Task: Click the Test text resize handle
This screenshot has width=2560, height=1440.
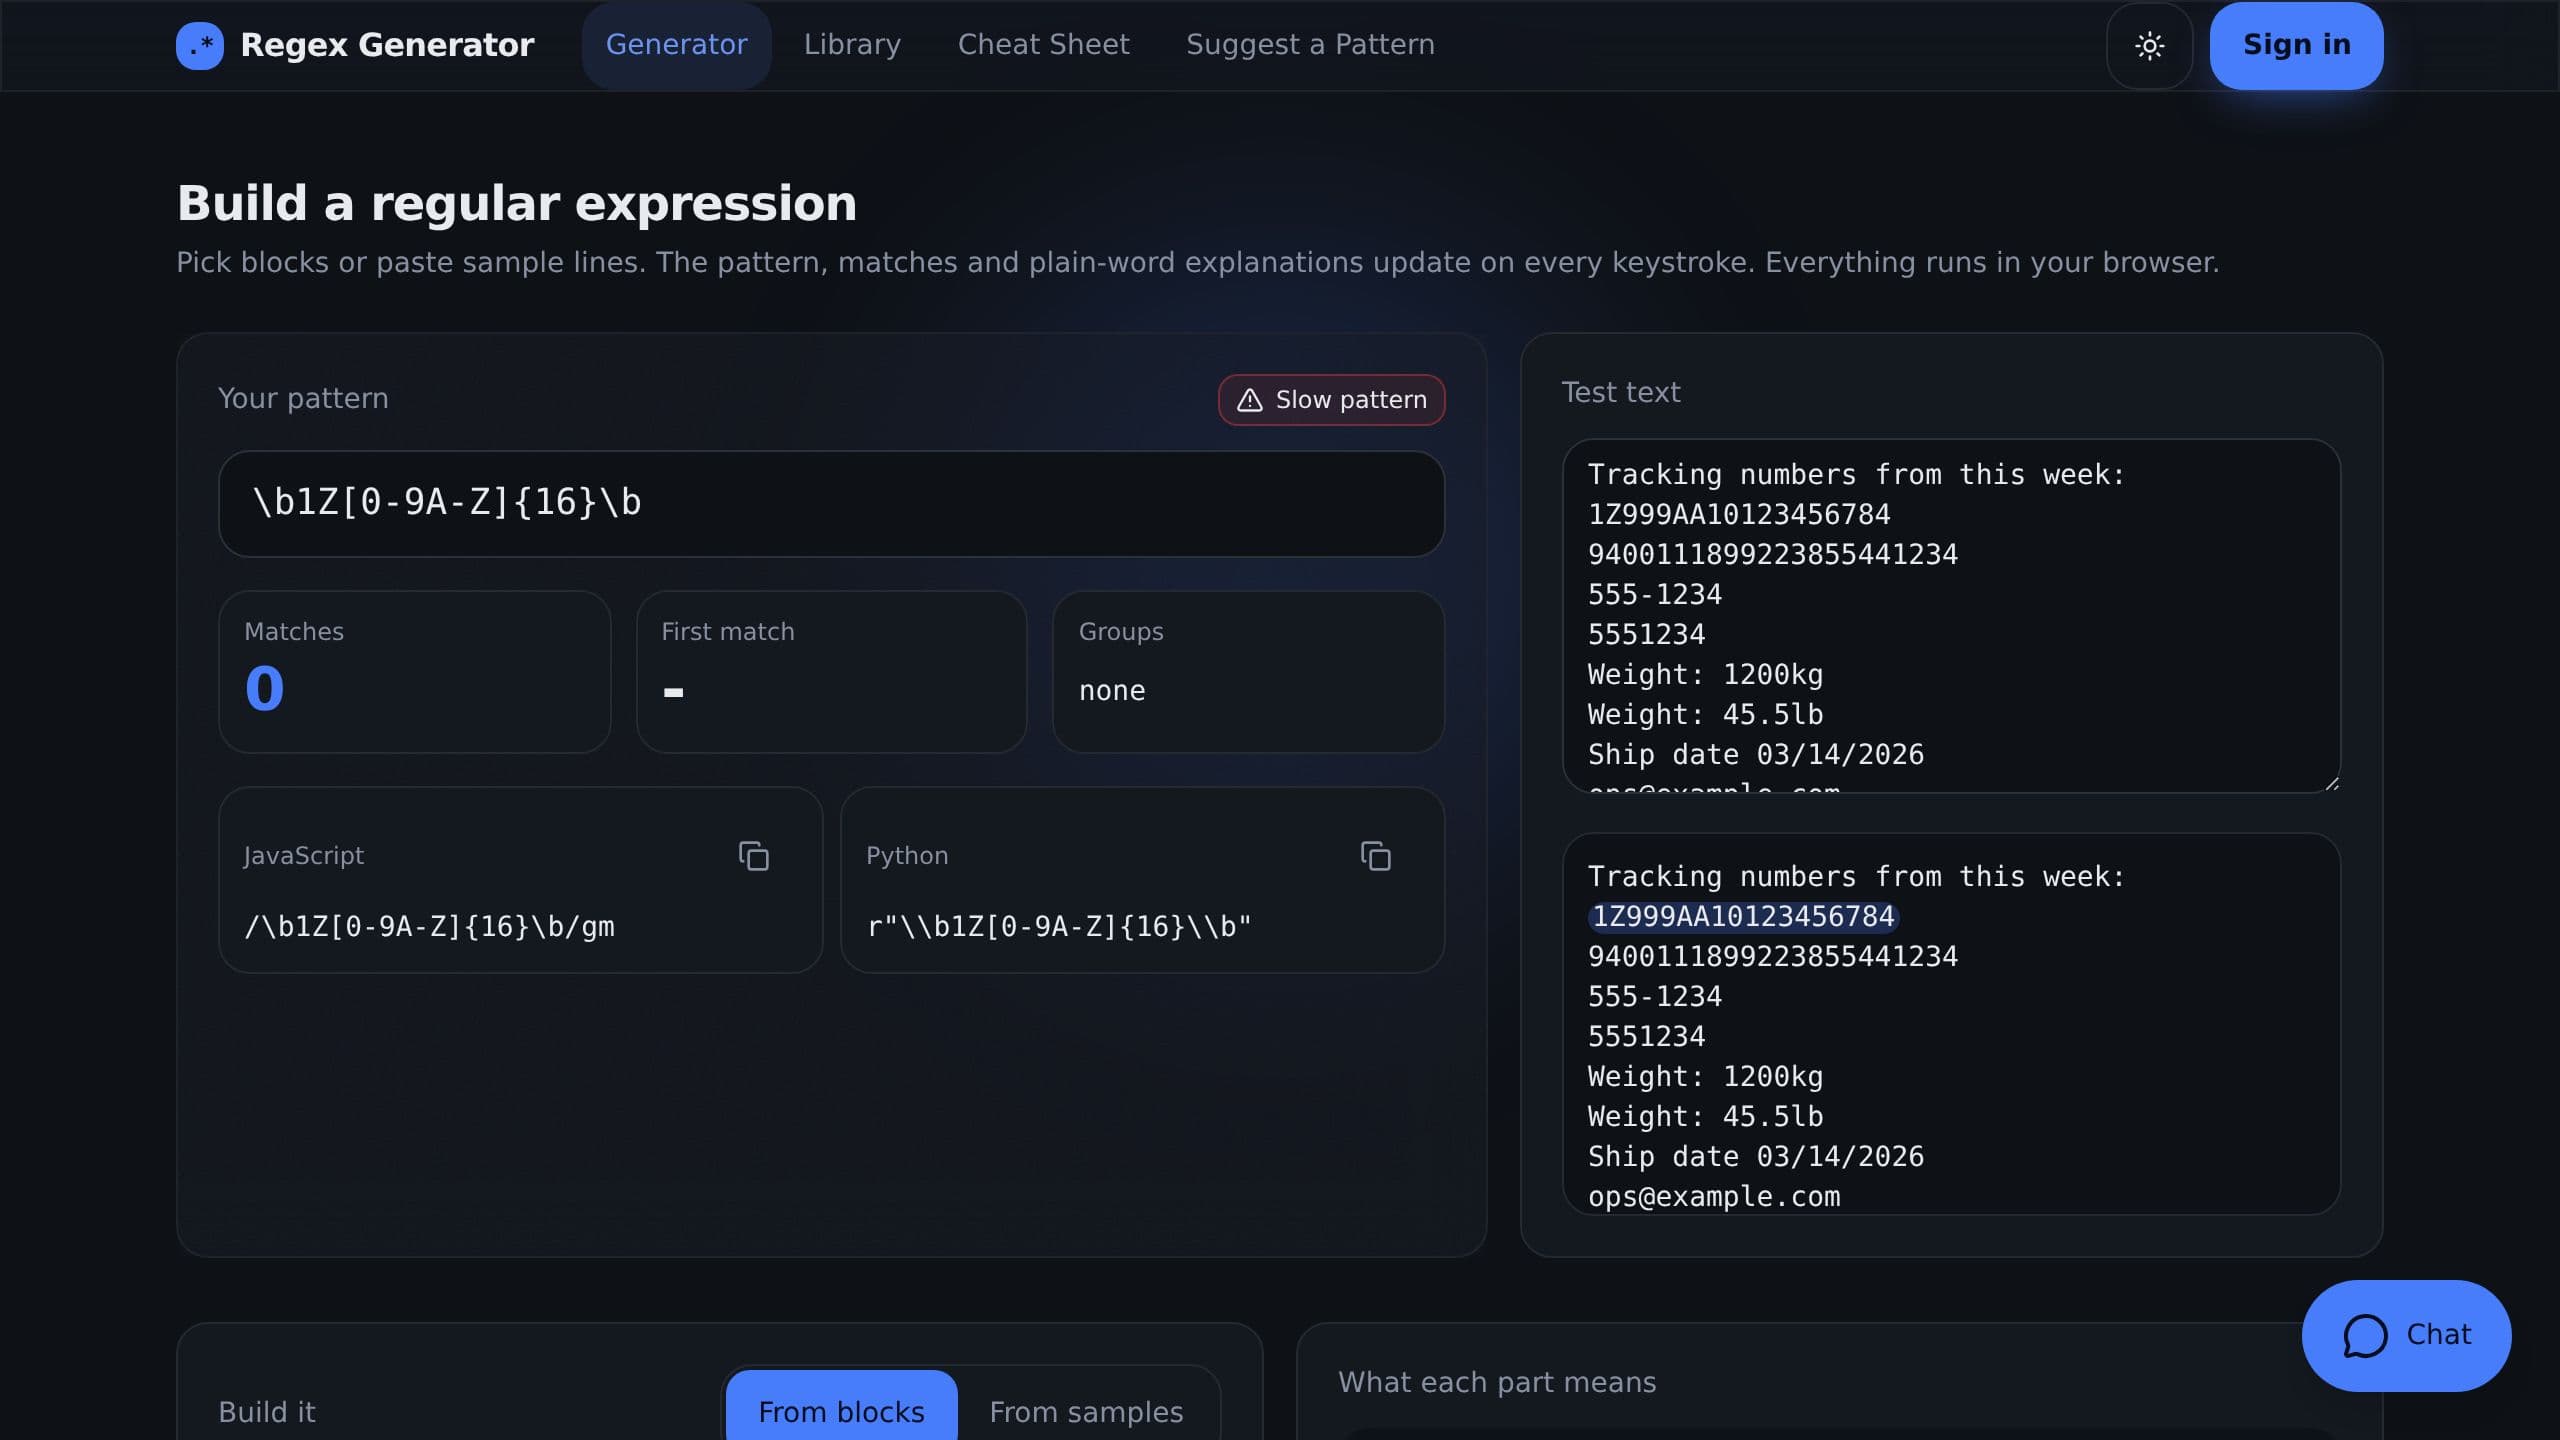Action: pos(2331,783)
